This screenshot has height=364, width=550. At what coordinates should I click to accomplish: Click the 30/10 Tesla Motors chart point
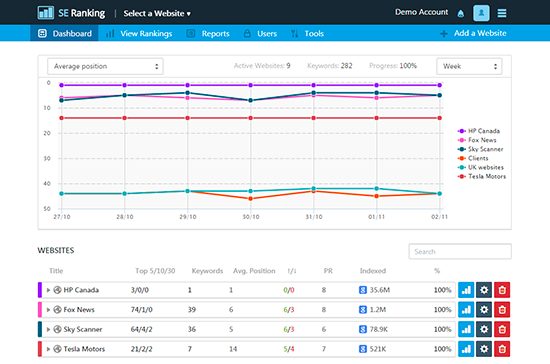coord(250,118)
